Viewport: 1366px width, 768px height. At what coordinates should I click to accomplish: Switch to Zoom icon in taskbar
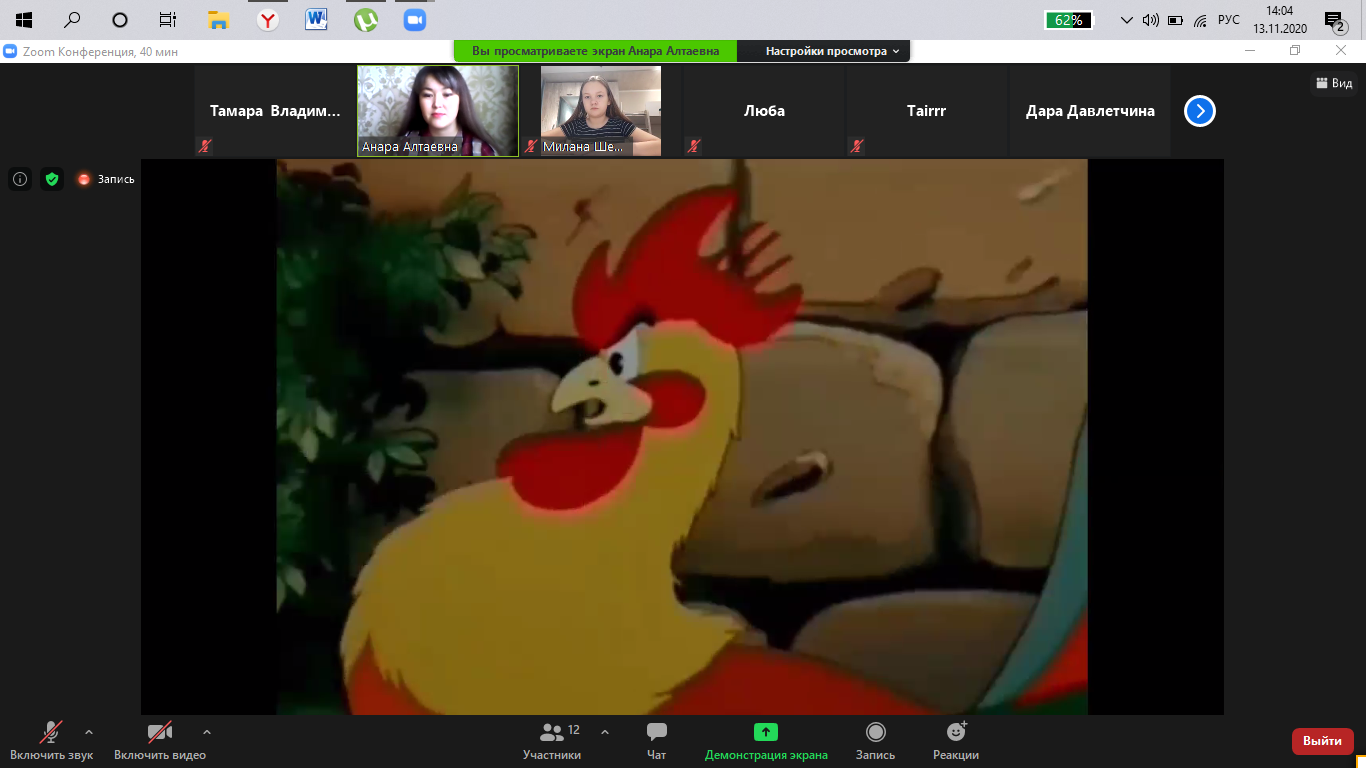[414, 20]
